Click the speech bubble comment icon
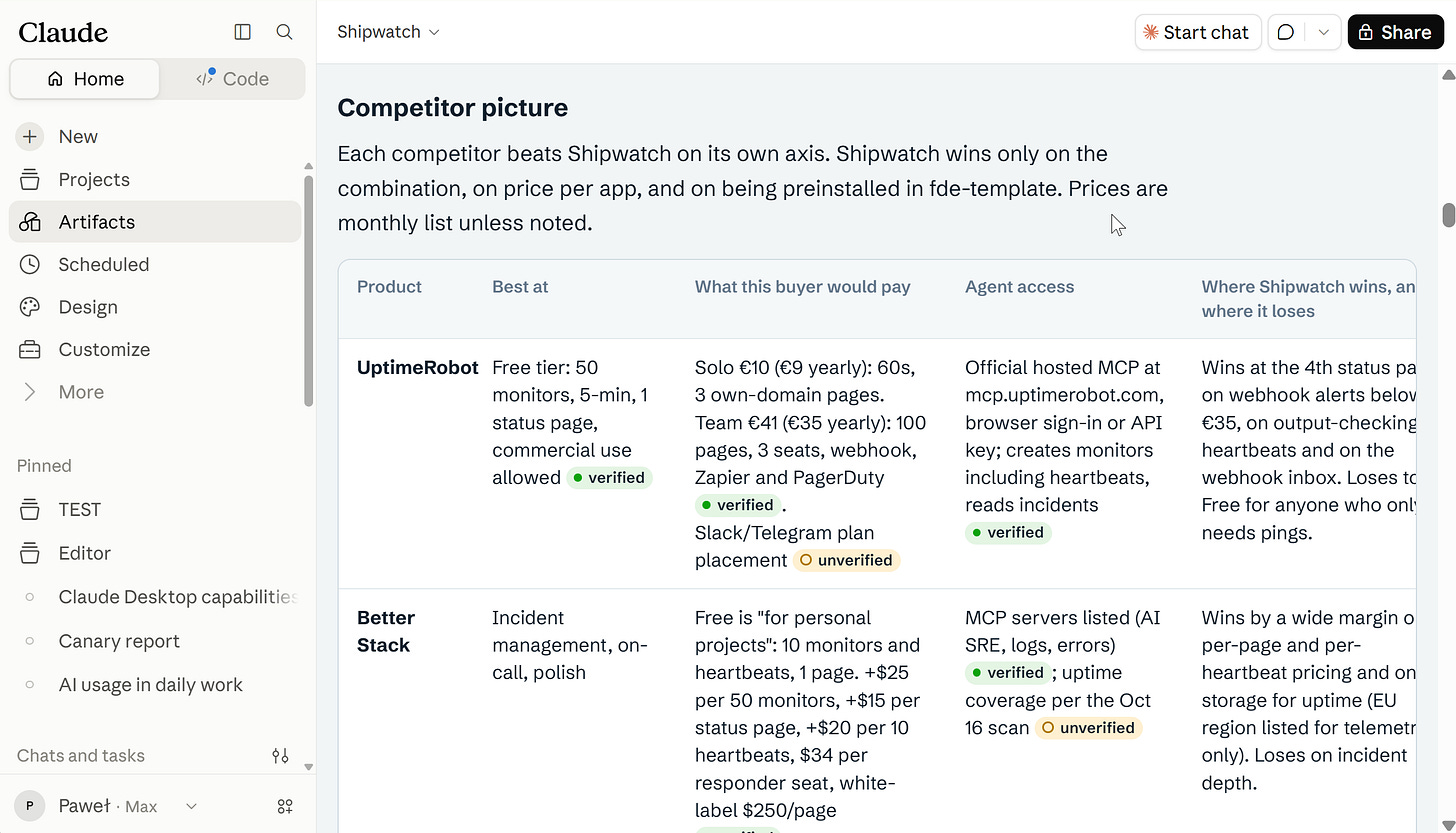Viewport: 1456px width, 833px height. (x=1286, y=32)
